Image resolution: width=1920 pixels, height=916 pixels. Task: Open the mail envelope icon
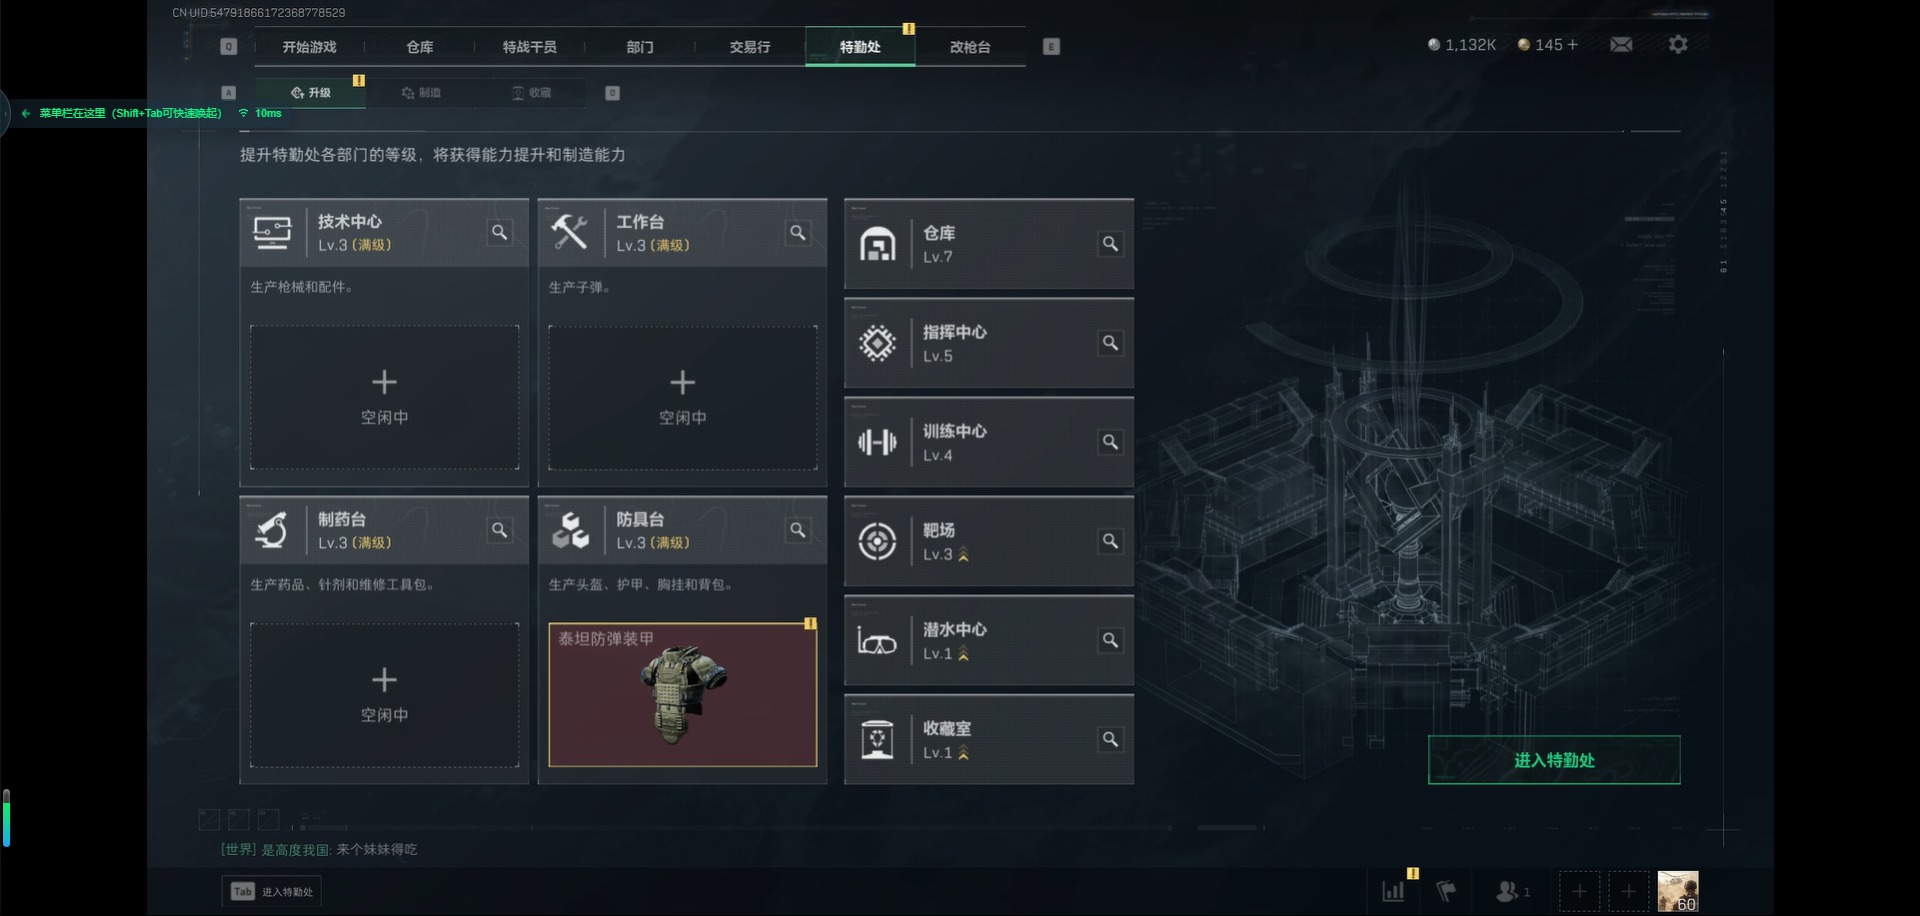pos(1621,45)
